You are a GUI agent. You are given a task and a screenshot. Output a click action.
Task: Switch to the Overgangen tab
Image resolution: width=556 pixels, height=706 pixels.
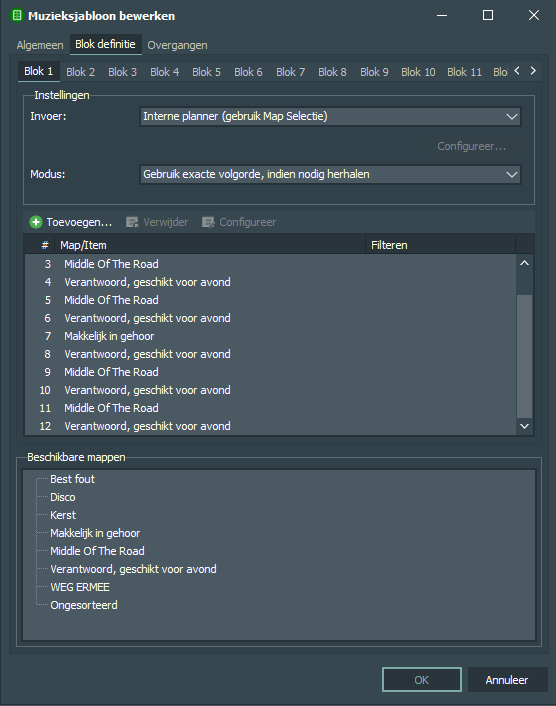pos(177,45)
